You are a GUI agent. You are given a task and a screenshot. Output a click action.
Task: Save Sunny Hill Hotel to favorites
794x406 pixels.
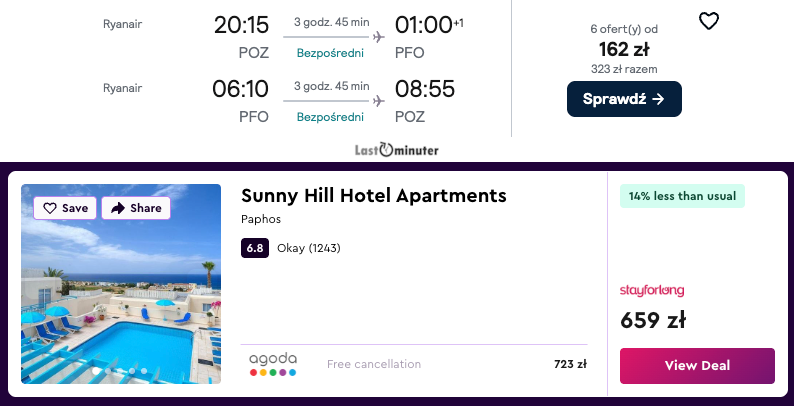click(x=66, y=208)
